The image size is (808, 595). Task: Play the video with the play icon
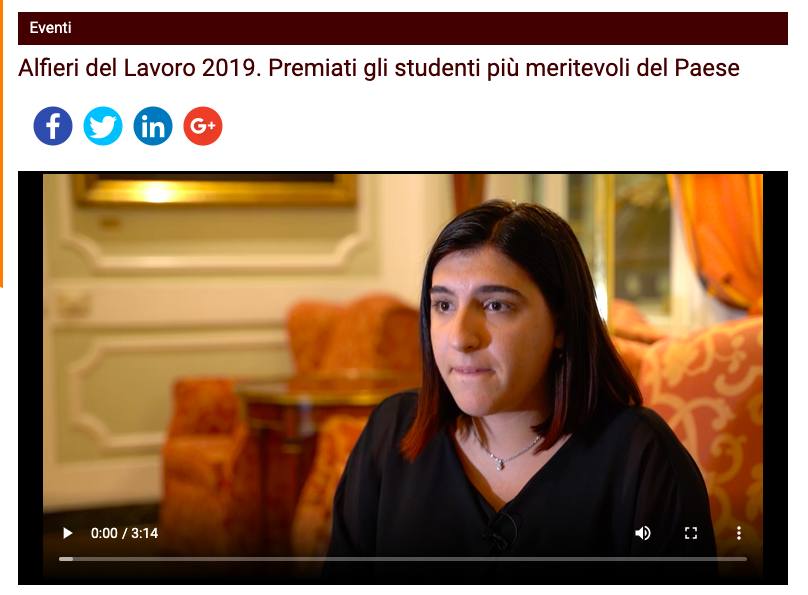click(67, 533)
